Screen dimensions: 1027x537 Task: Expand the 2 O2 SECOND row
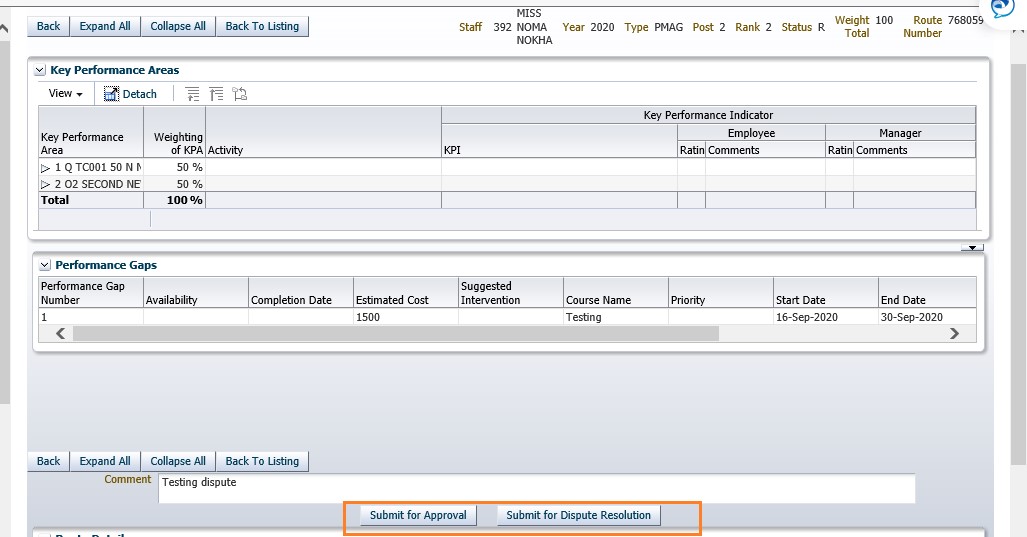(x=46, y=185)
